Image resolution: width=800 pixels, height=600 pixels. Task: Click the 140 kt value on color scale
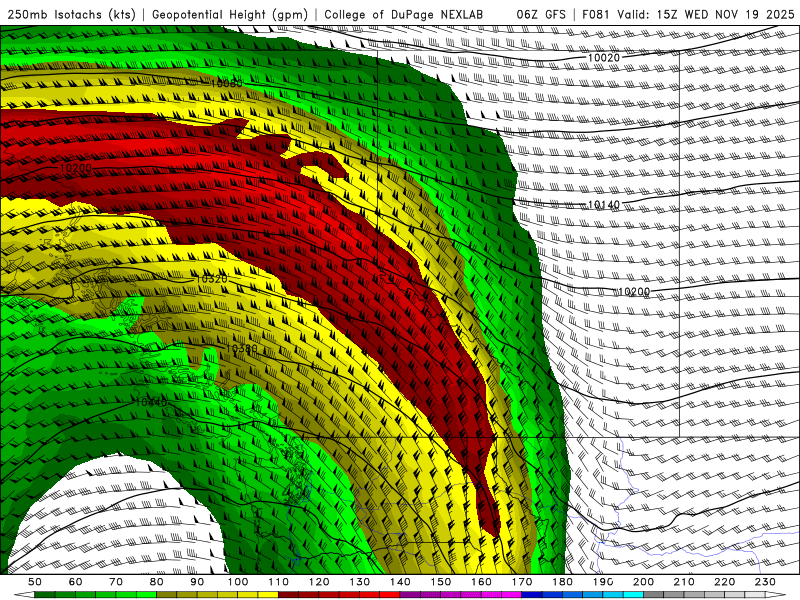point(400,582)
